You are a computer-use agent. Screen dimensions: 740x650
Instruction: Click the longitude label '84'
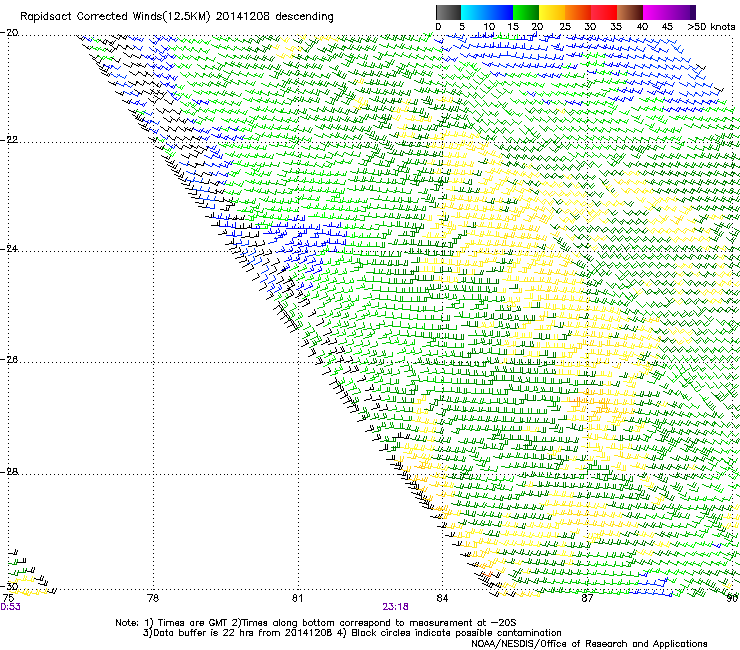(x=442, y=598)
